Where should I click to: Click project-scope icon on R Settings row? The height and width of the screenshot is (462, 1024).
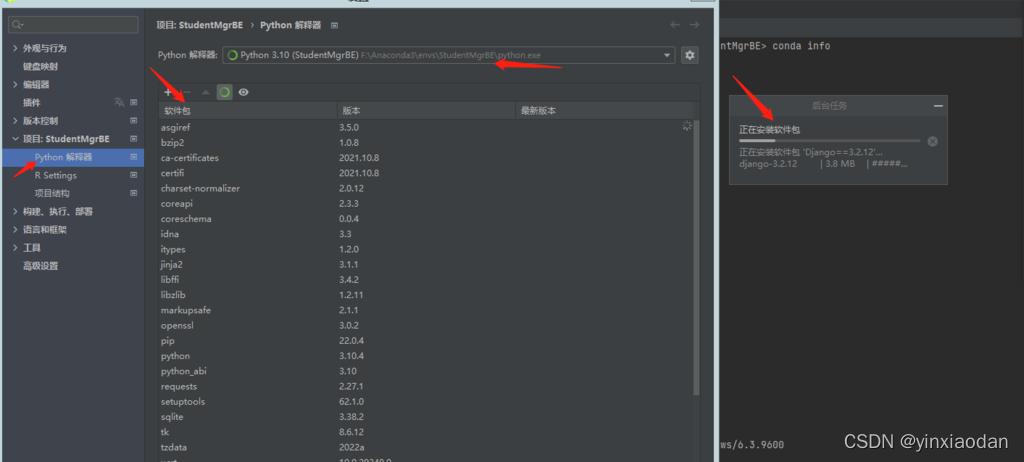click(134, 175)
